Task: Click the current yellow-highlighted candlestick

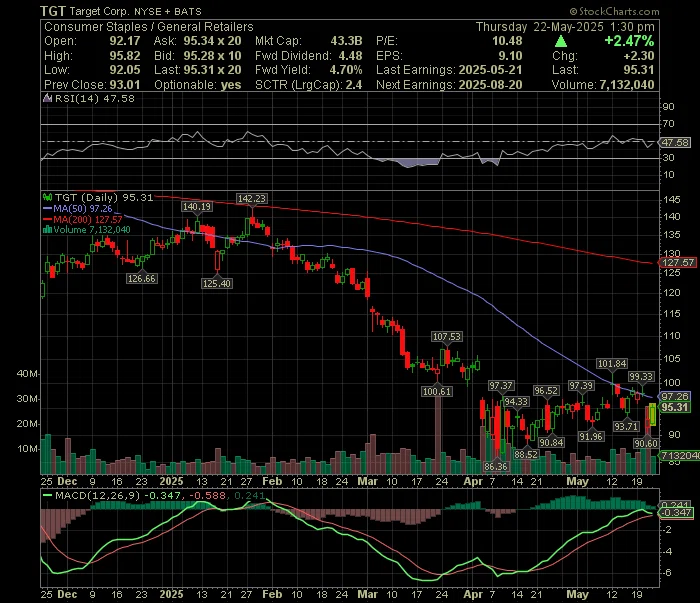Action: tap(653, 414)
